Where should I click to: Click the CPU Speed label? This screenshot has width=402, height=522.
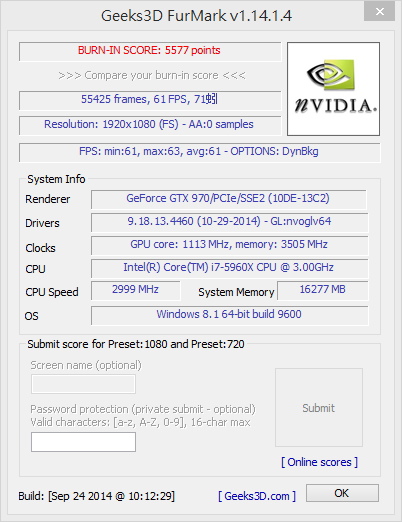coord(52,292)
